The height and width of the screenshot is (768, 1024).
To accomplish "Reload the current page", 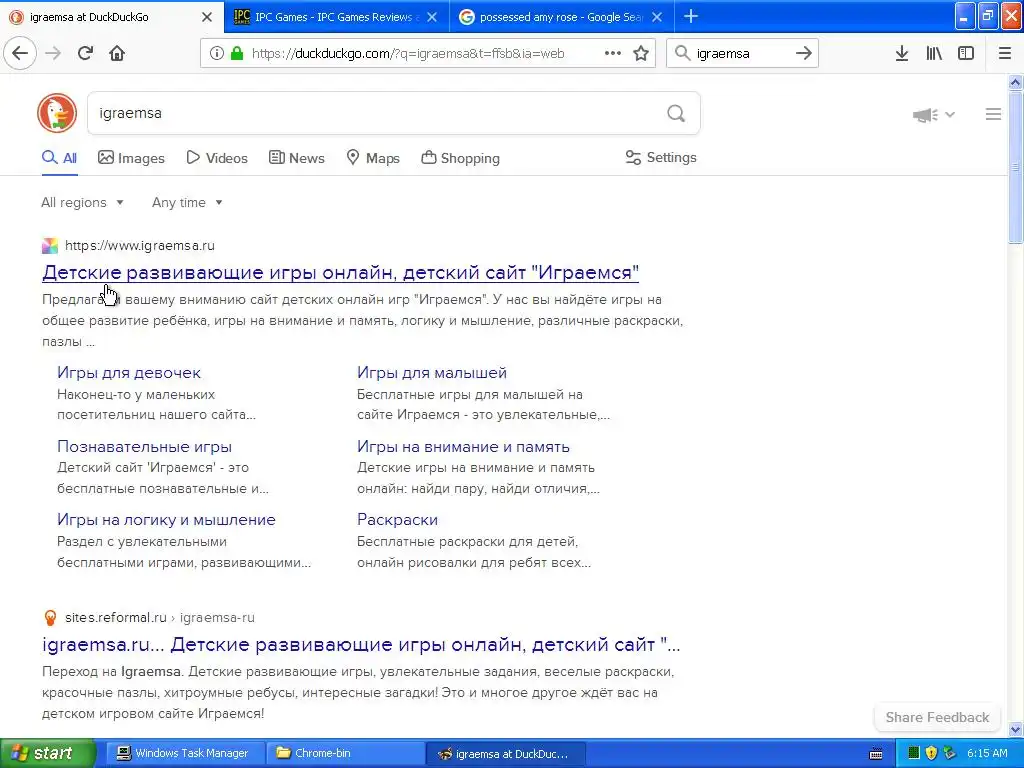I will 85,53.
